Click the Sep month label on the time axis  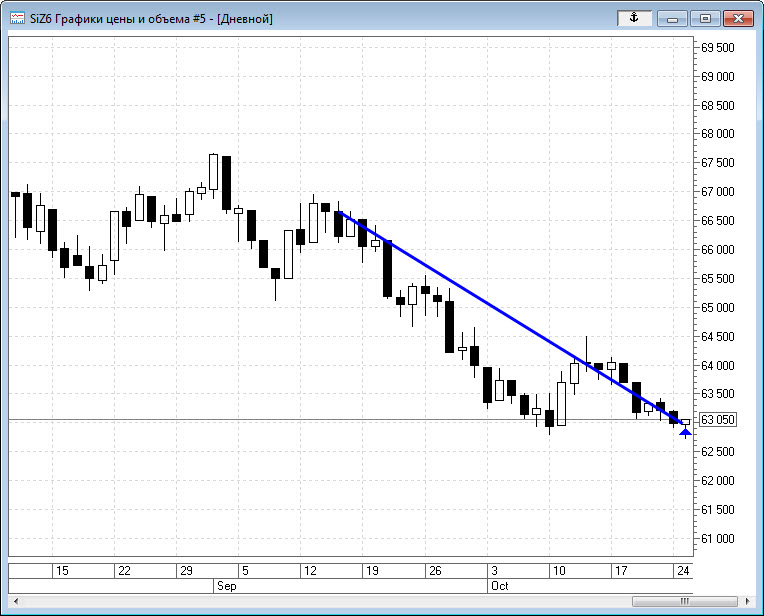coord(227,586)
